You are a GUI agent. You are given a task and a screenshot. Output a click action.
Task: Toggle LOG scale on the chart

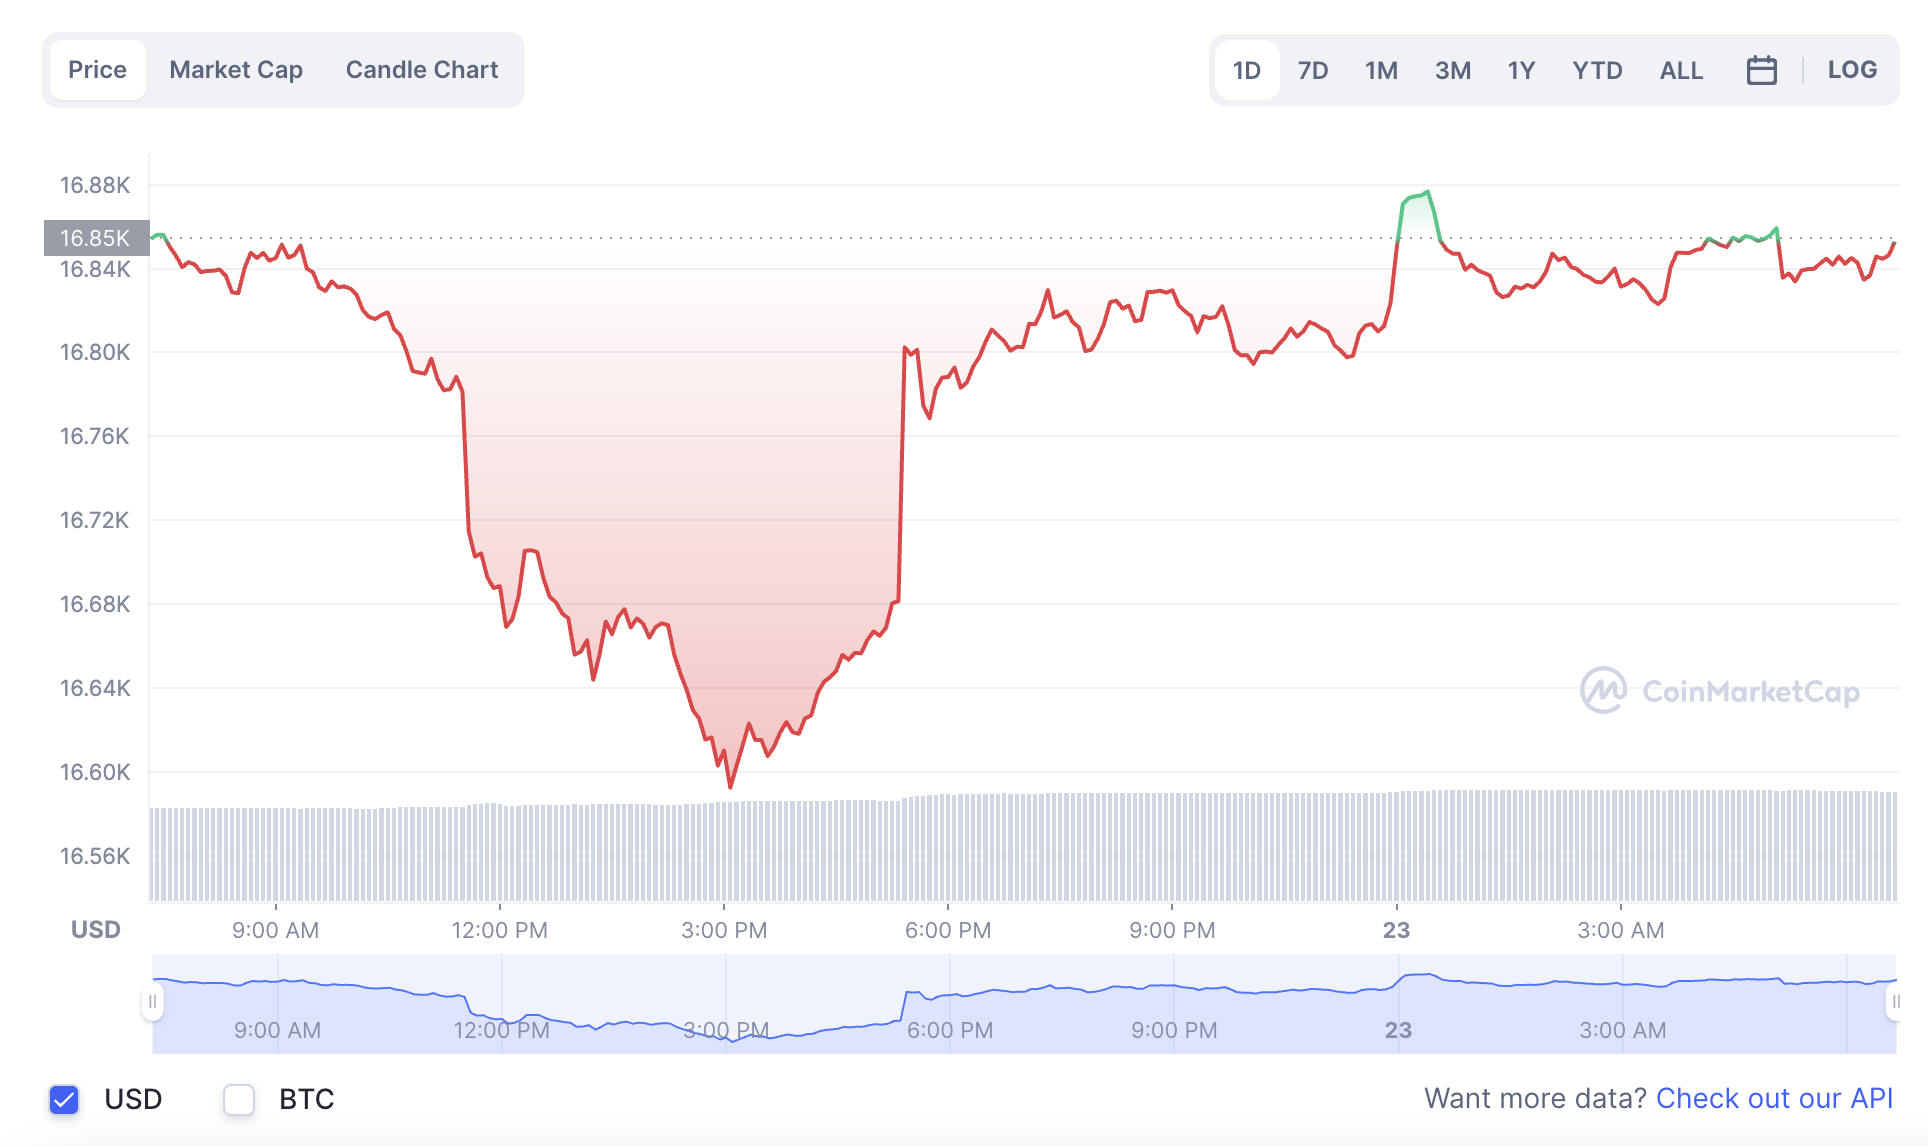click(1851, 70)
